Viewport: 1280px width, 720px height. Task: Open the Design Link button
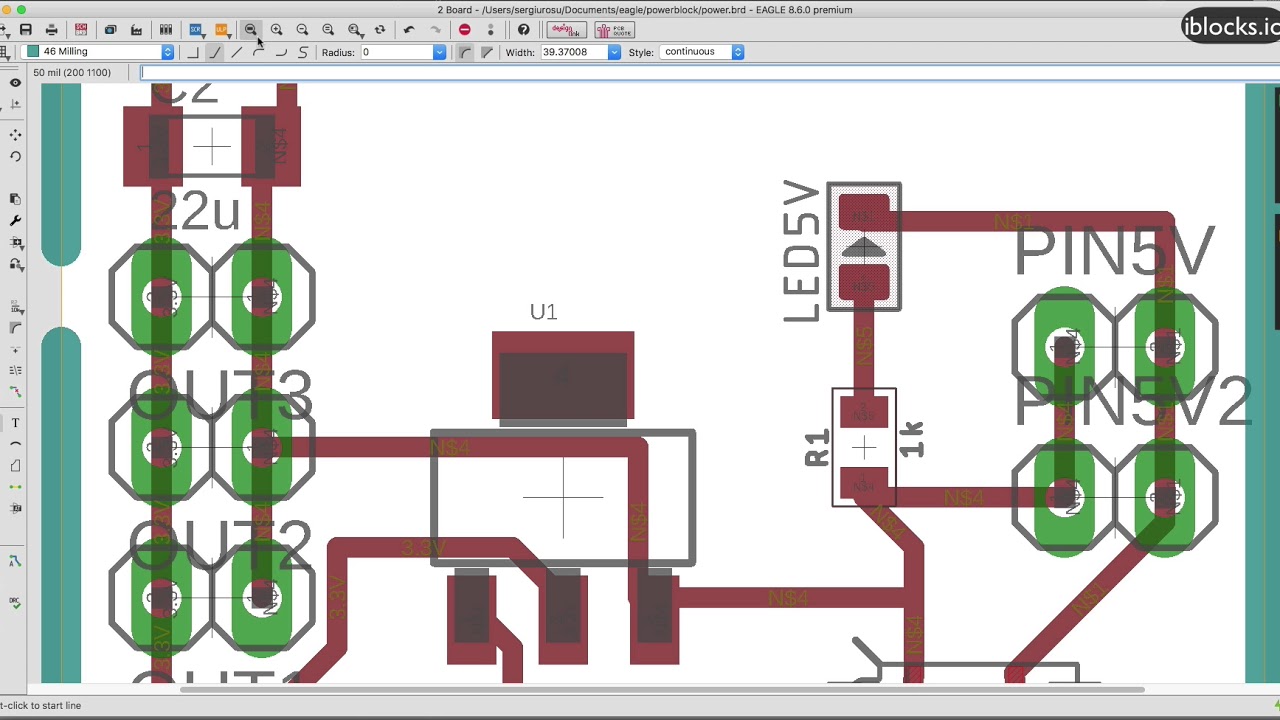(566, 30)
